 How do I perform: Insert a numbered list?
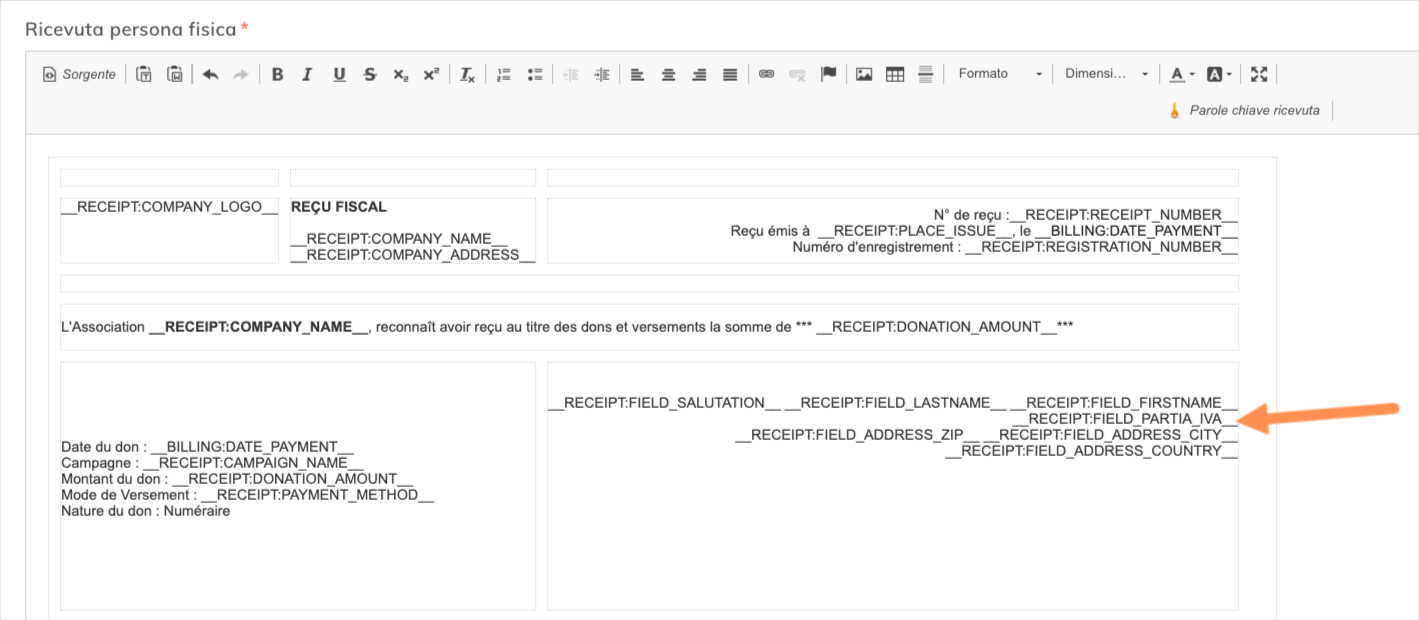click(x=504, y=74)
